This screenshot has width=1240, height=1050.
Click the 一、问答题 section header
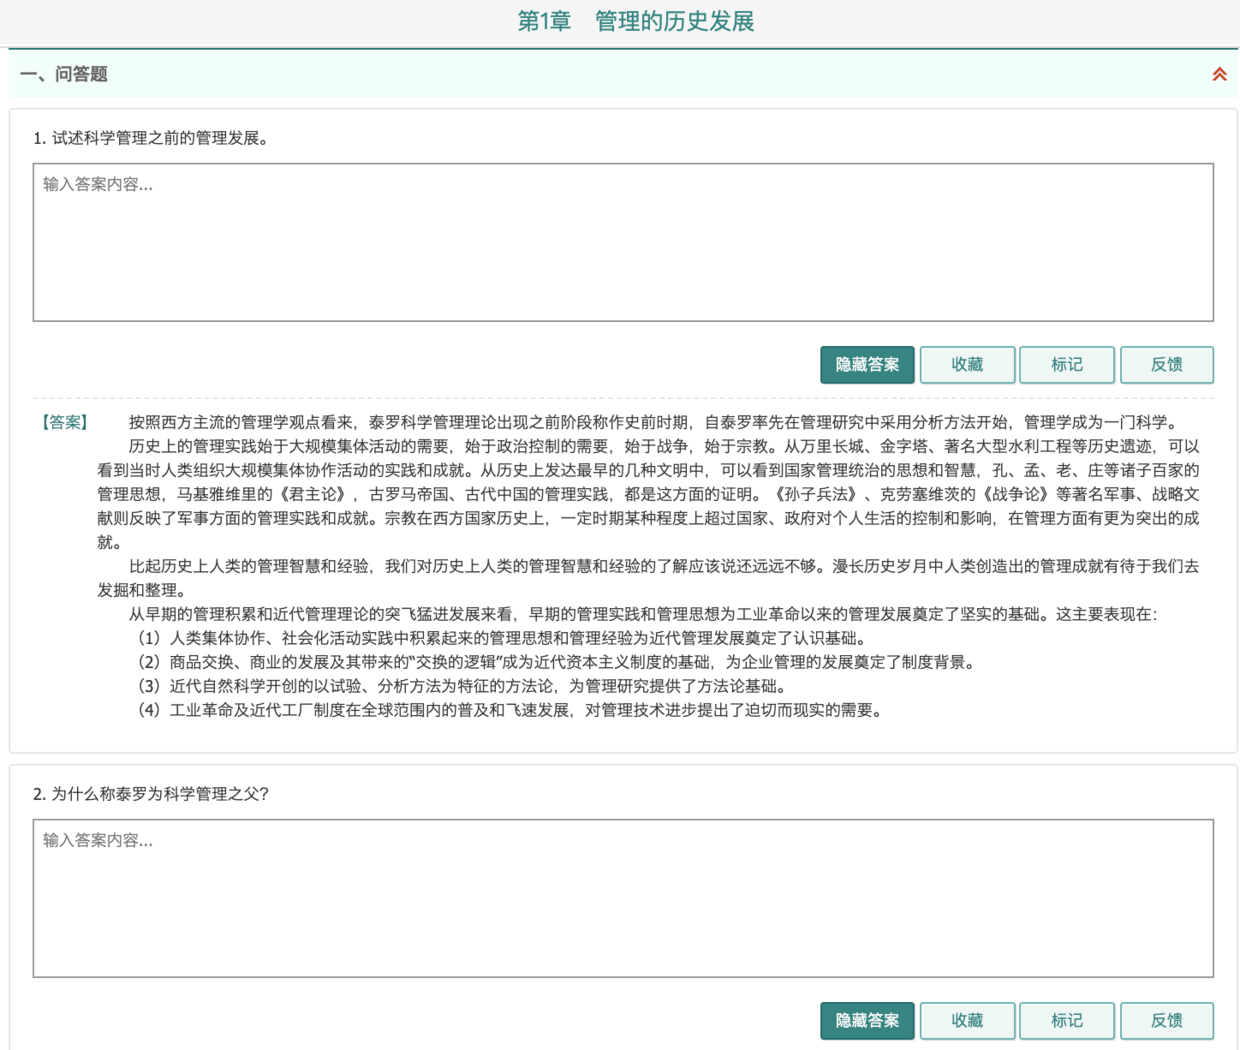pos(66,74)
